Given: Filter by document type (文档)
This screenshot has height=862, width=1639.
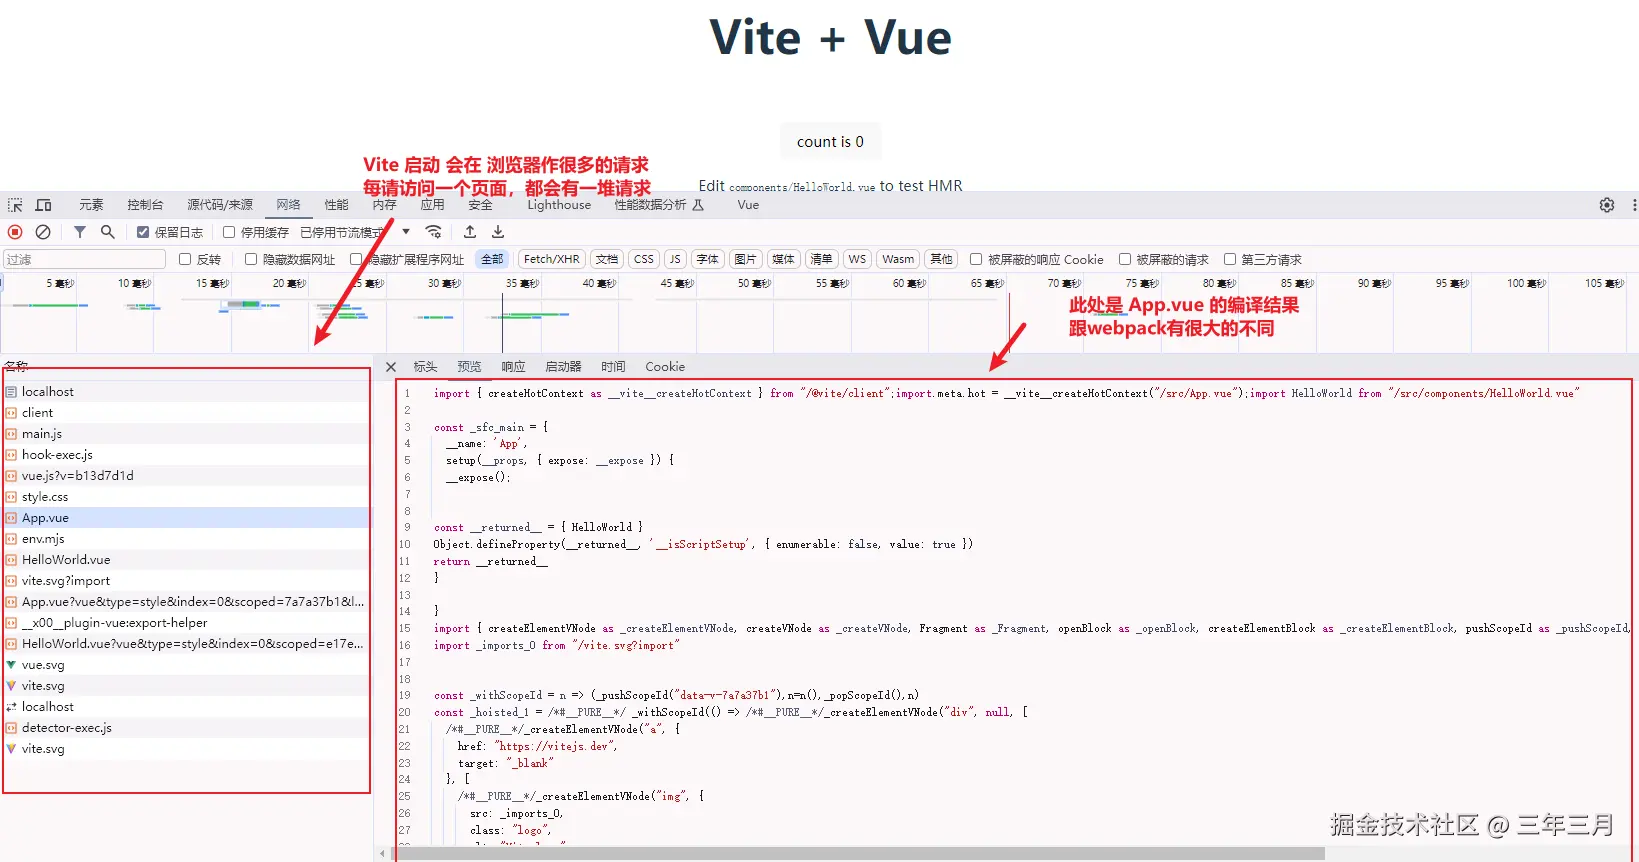Looking at the screenshot, I should (x=607, y=259).
